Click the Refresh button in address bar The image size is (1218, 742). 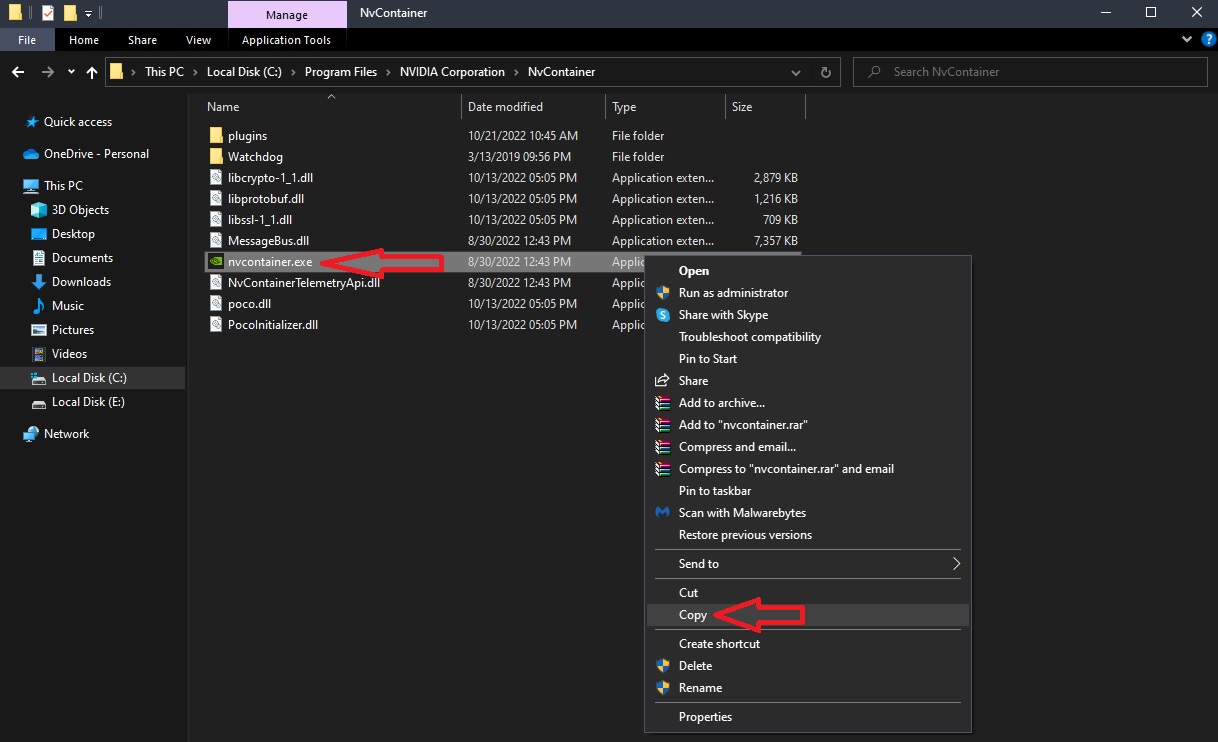click(x=825, y=72)
